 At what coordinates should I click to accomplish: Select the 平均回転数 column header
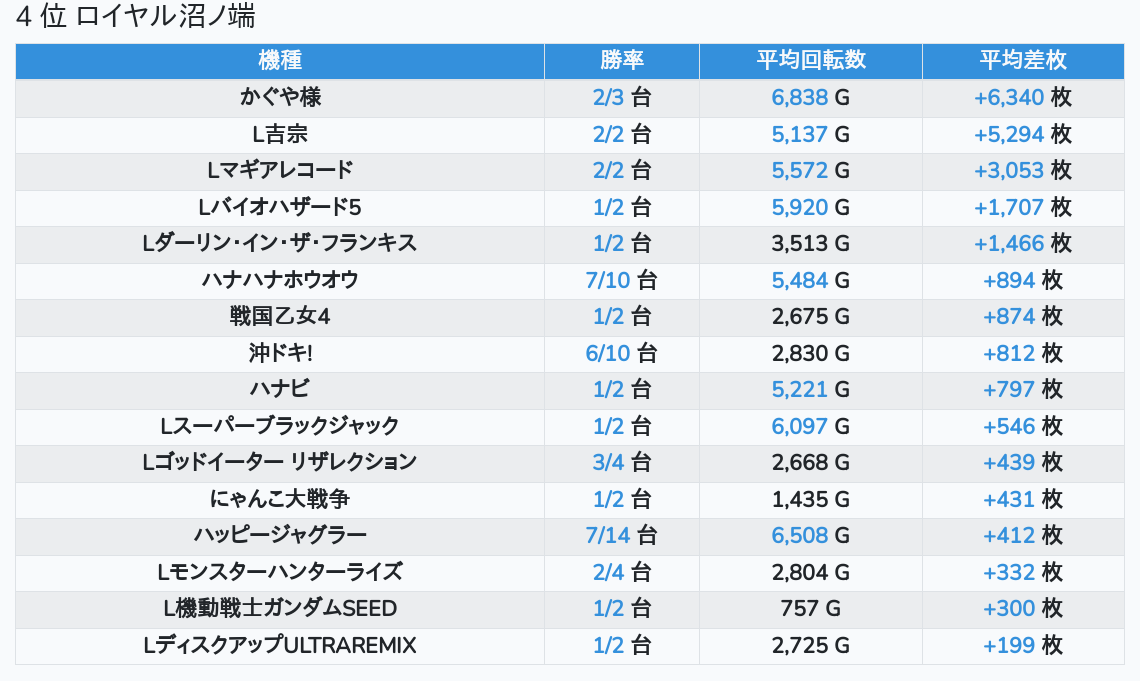811,60
